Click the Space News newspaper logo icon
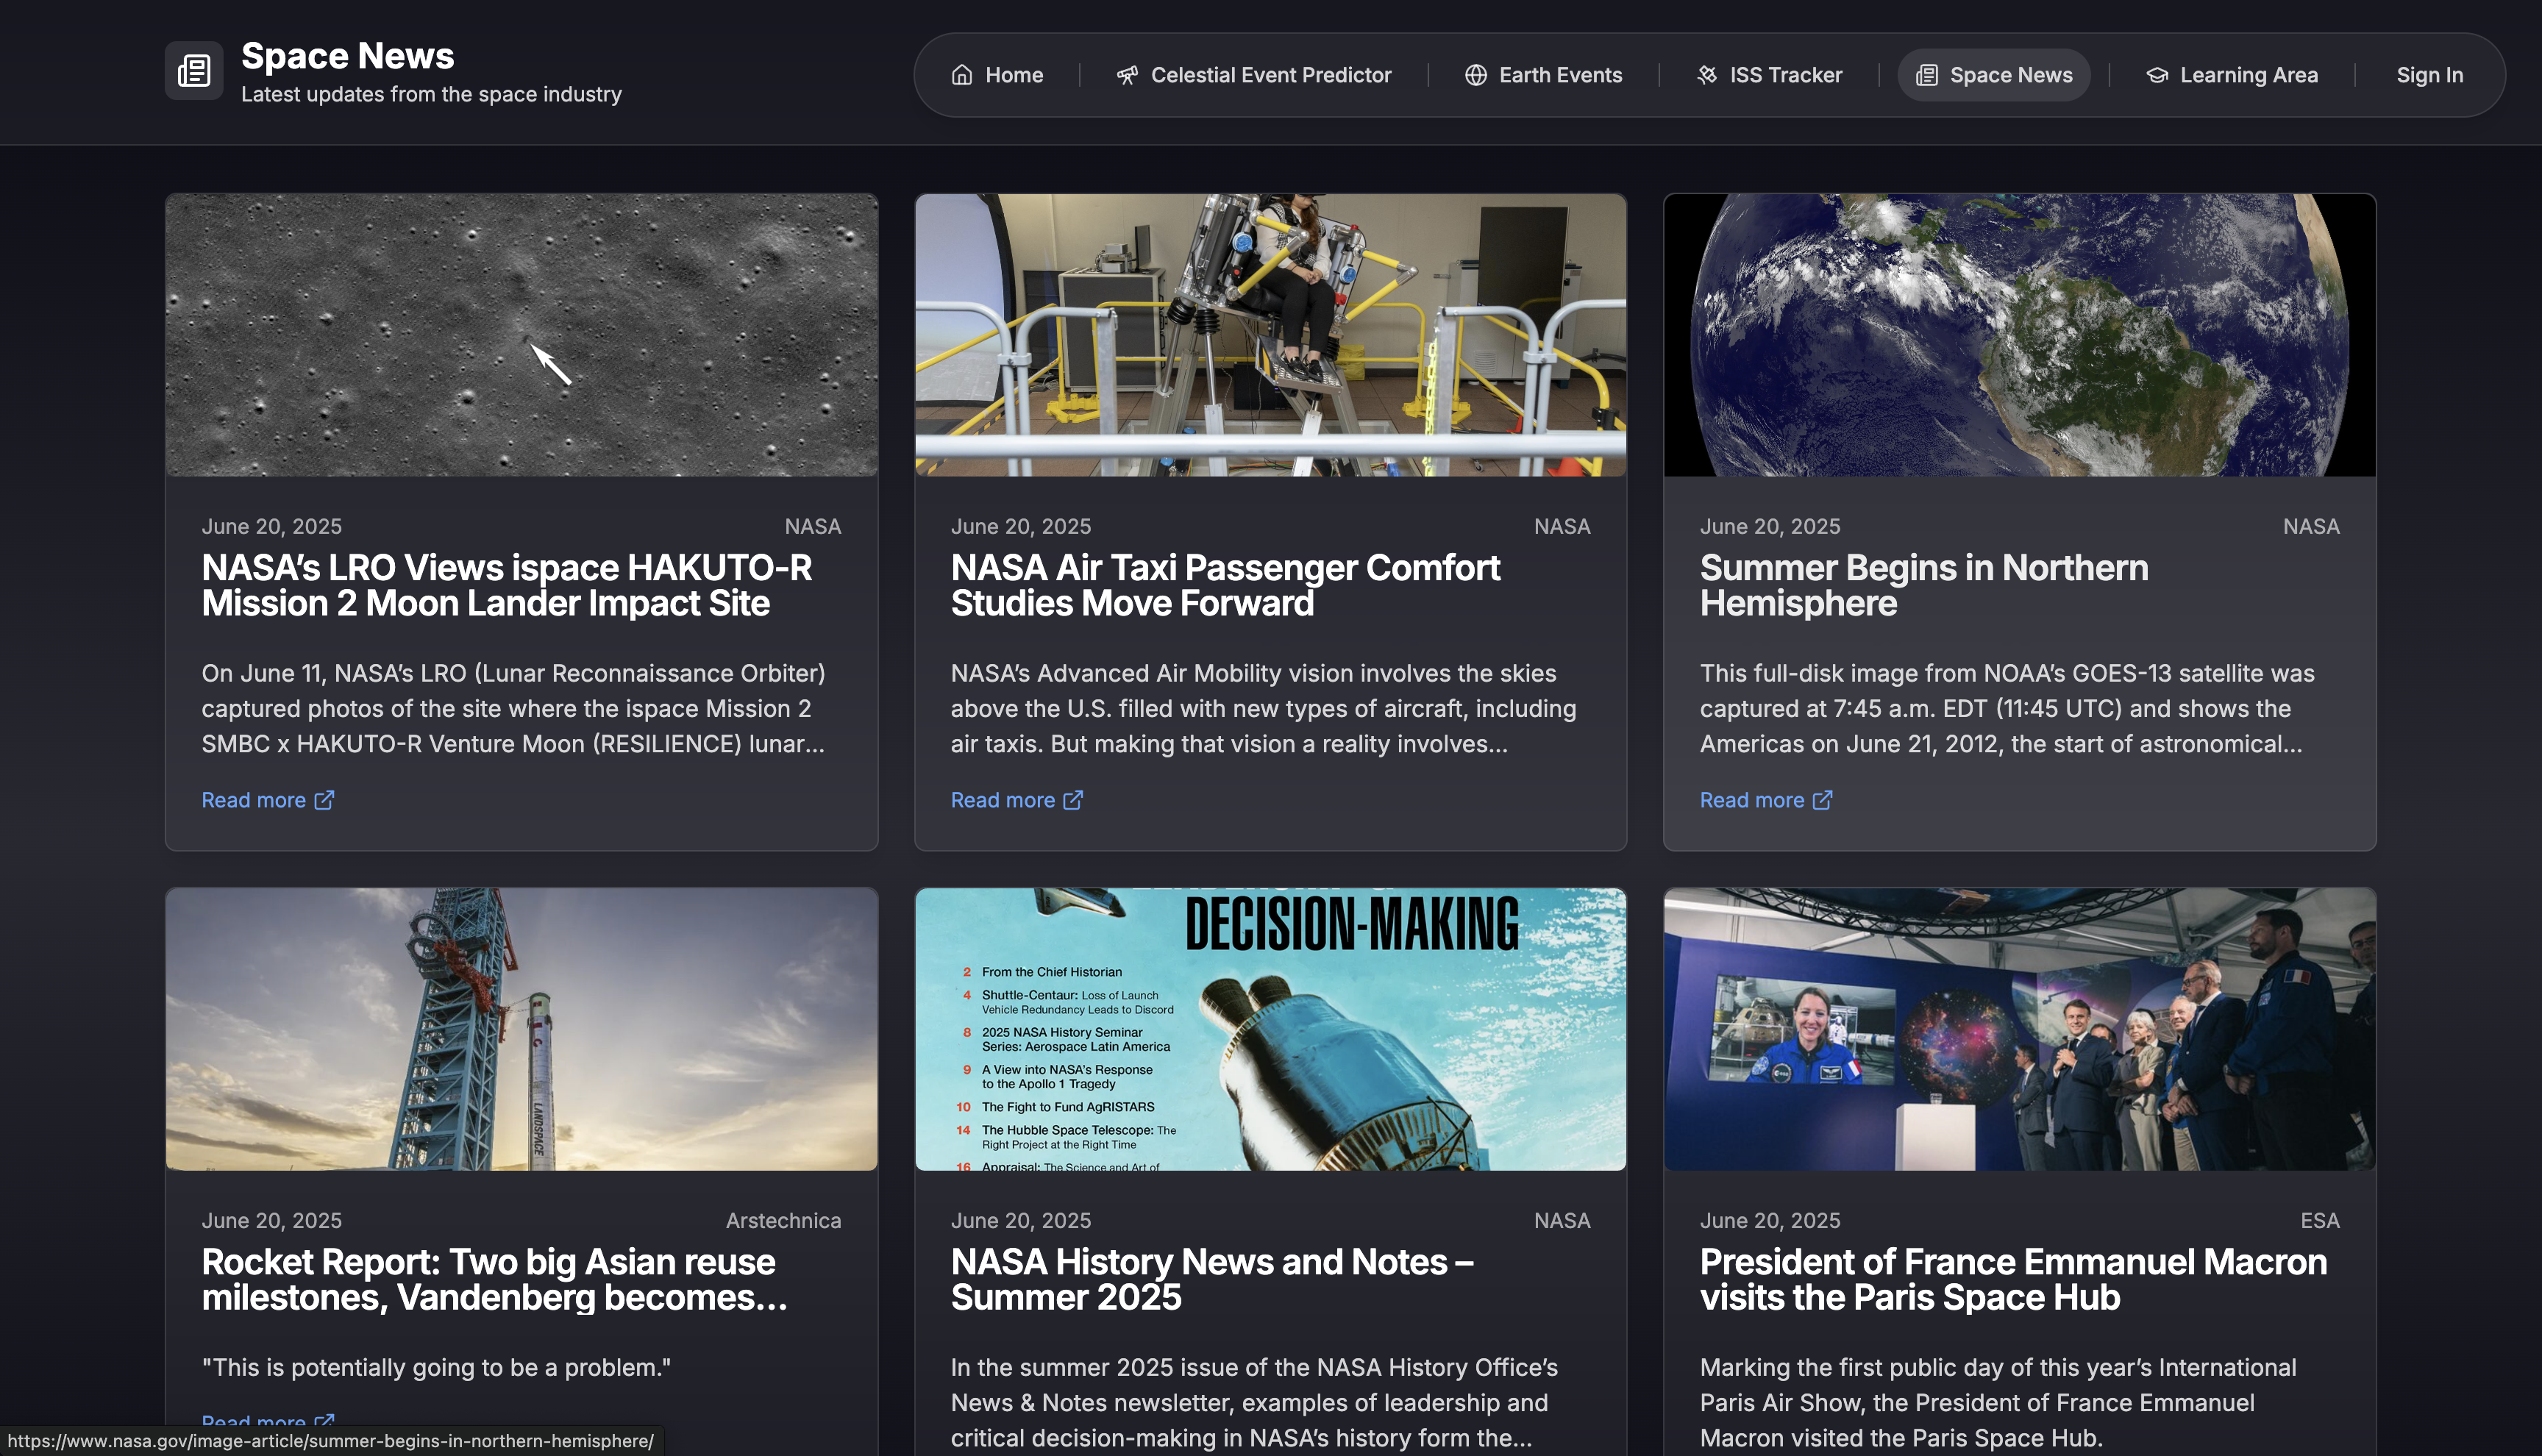Screen dimensions: 2542x1456 click(x=194, y=71)
